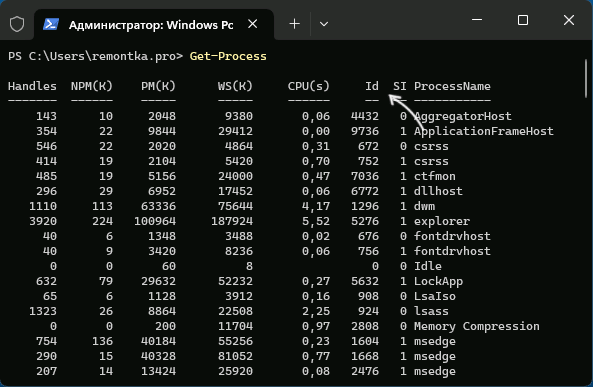The height and width of the screenshot is (387, 593).
Task: Click the Memory Compression process name
Action: 477,326
